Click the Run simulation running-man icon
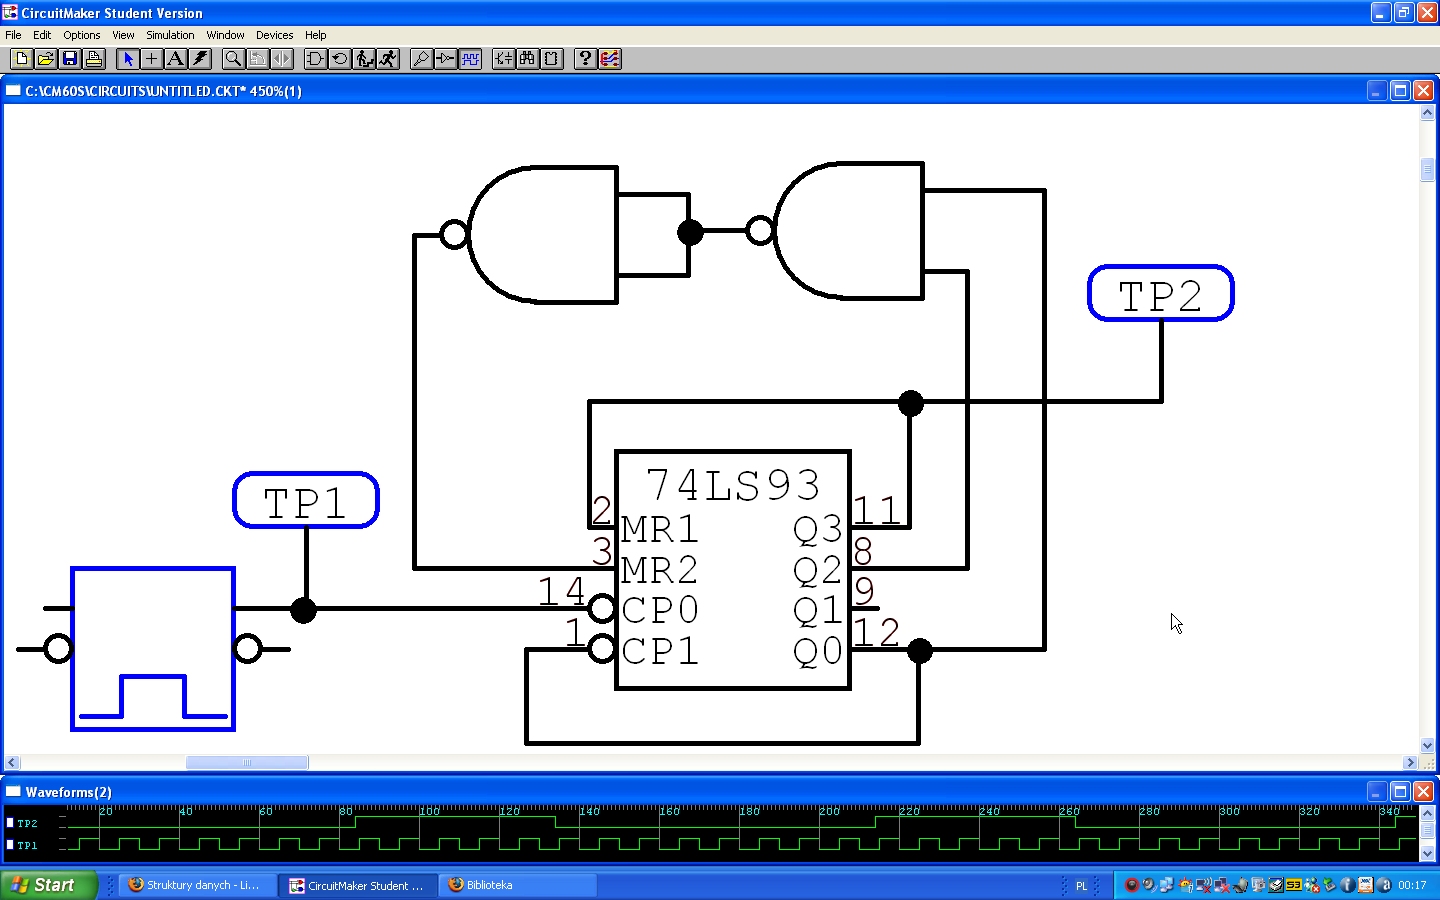1440x900 pixels. point(387,59)
